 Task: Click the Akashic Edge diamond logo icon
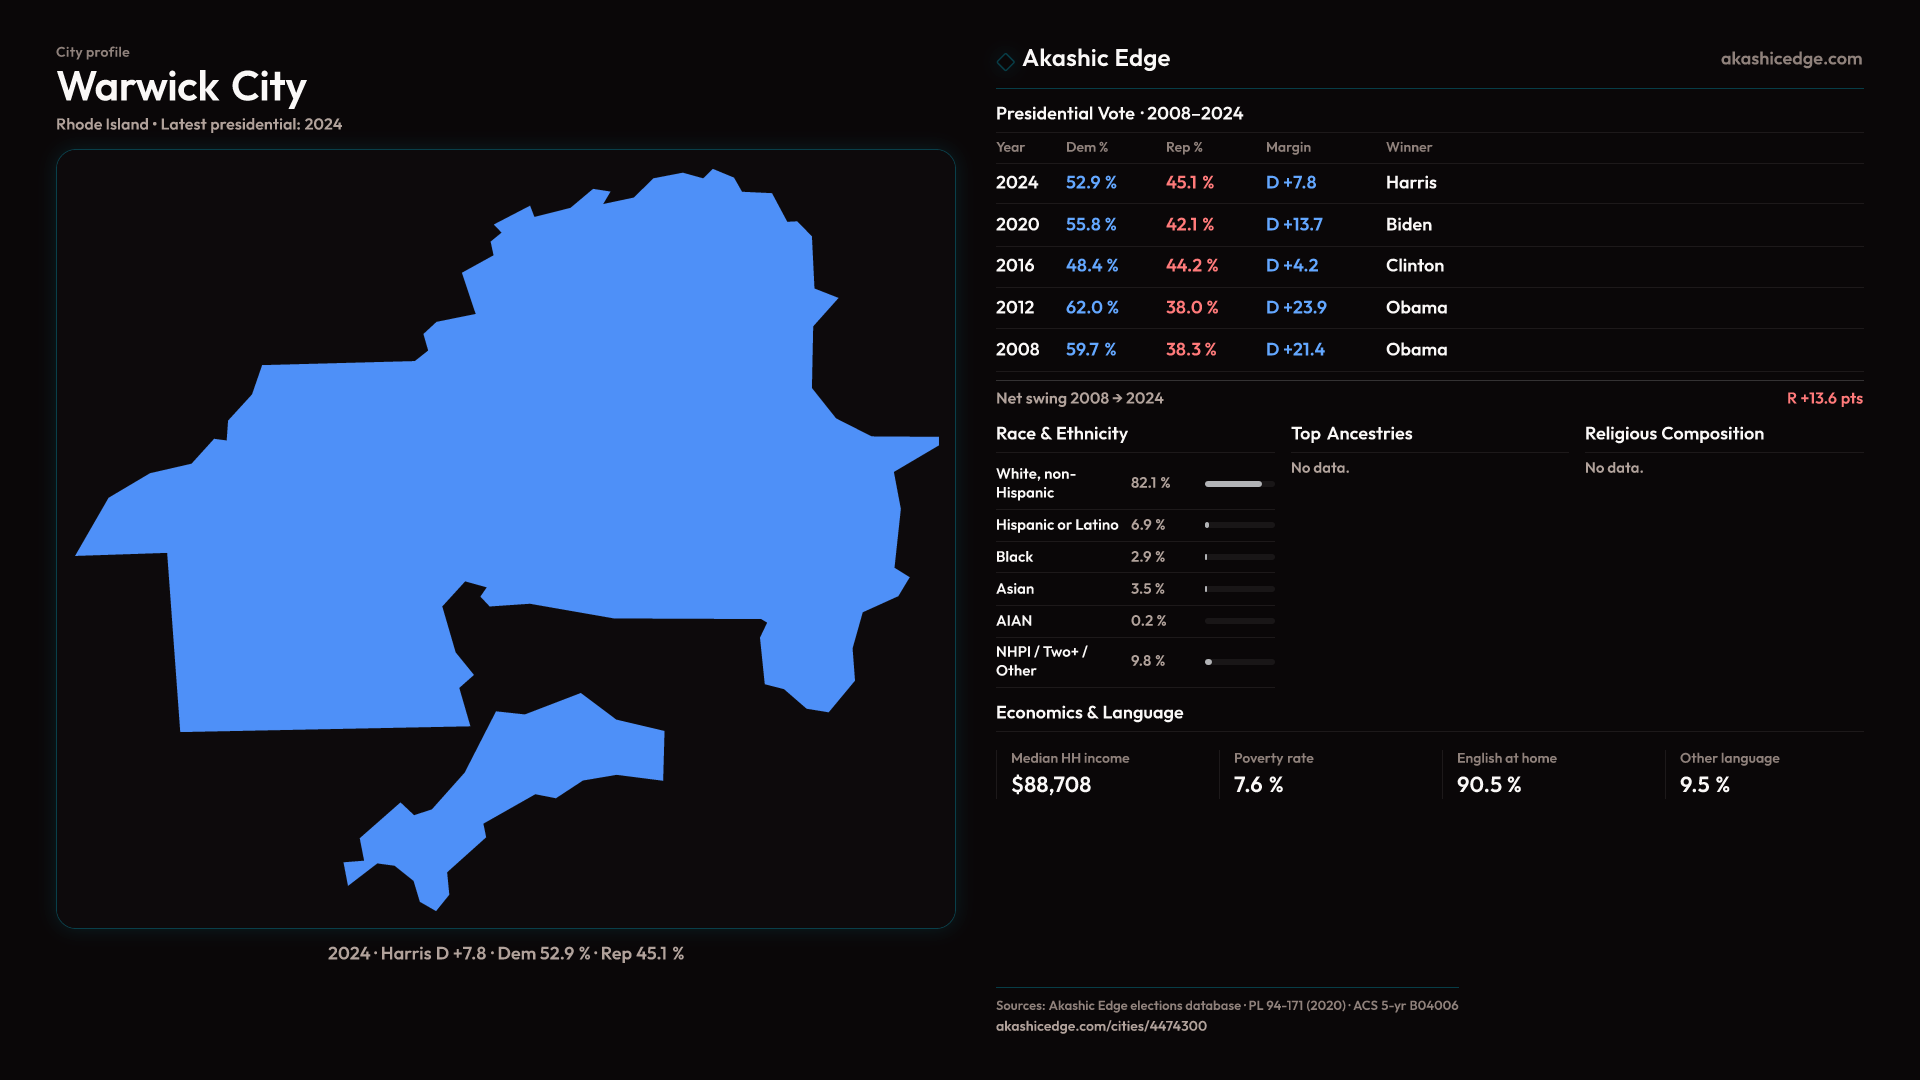point(1005,61)
